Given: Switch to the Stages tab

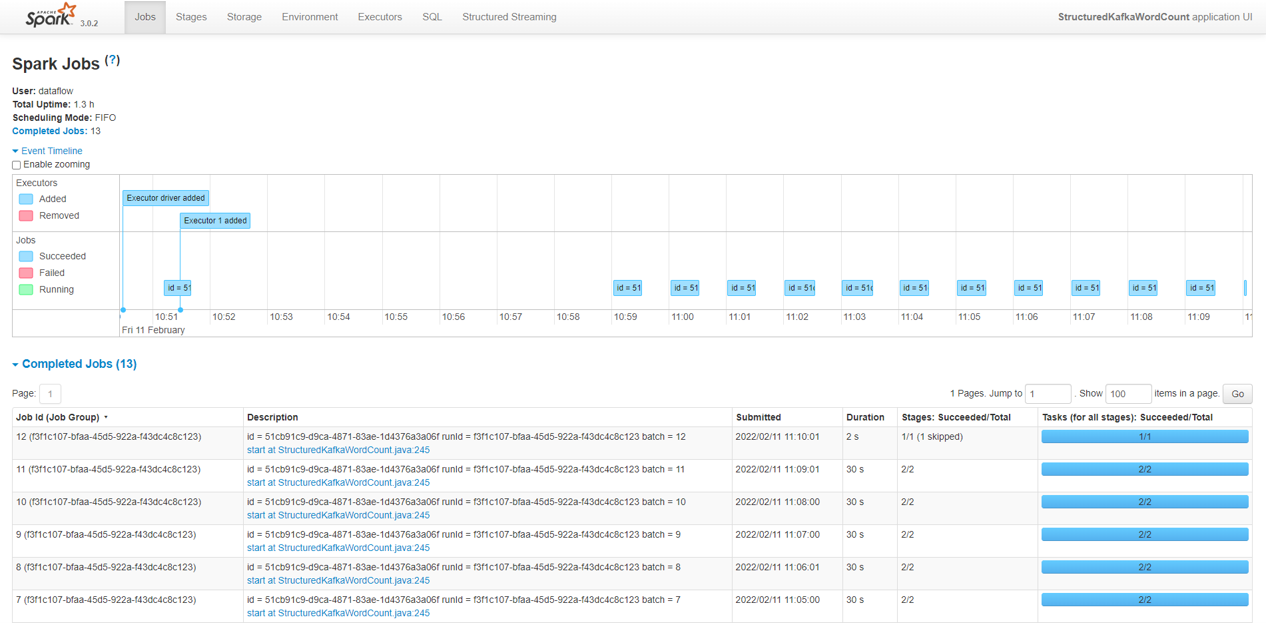Looking at the screenshot, I should (191, 17).
